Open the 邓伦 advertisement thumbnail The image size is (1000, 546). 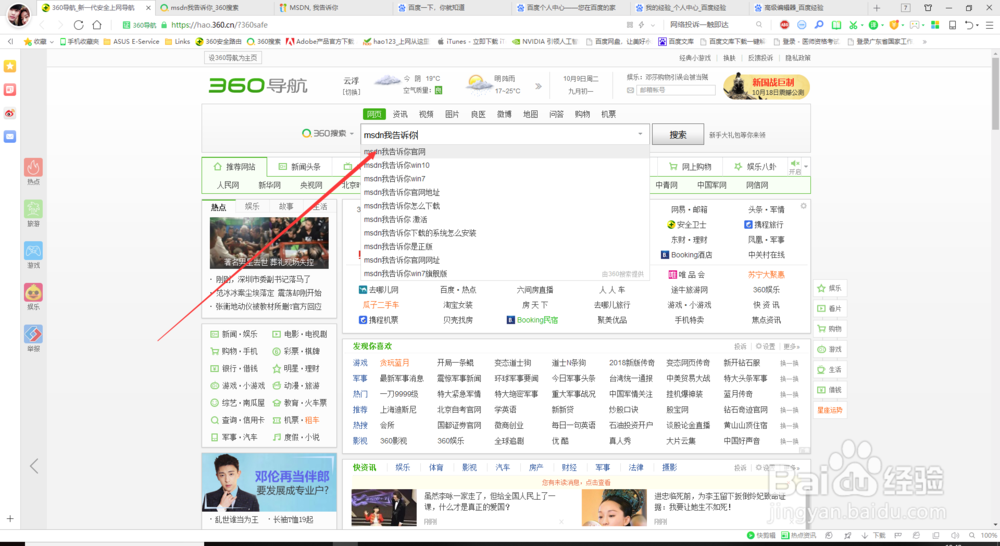coord(269,482)
